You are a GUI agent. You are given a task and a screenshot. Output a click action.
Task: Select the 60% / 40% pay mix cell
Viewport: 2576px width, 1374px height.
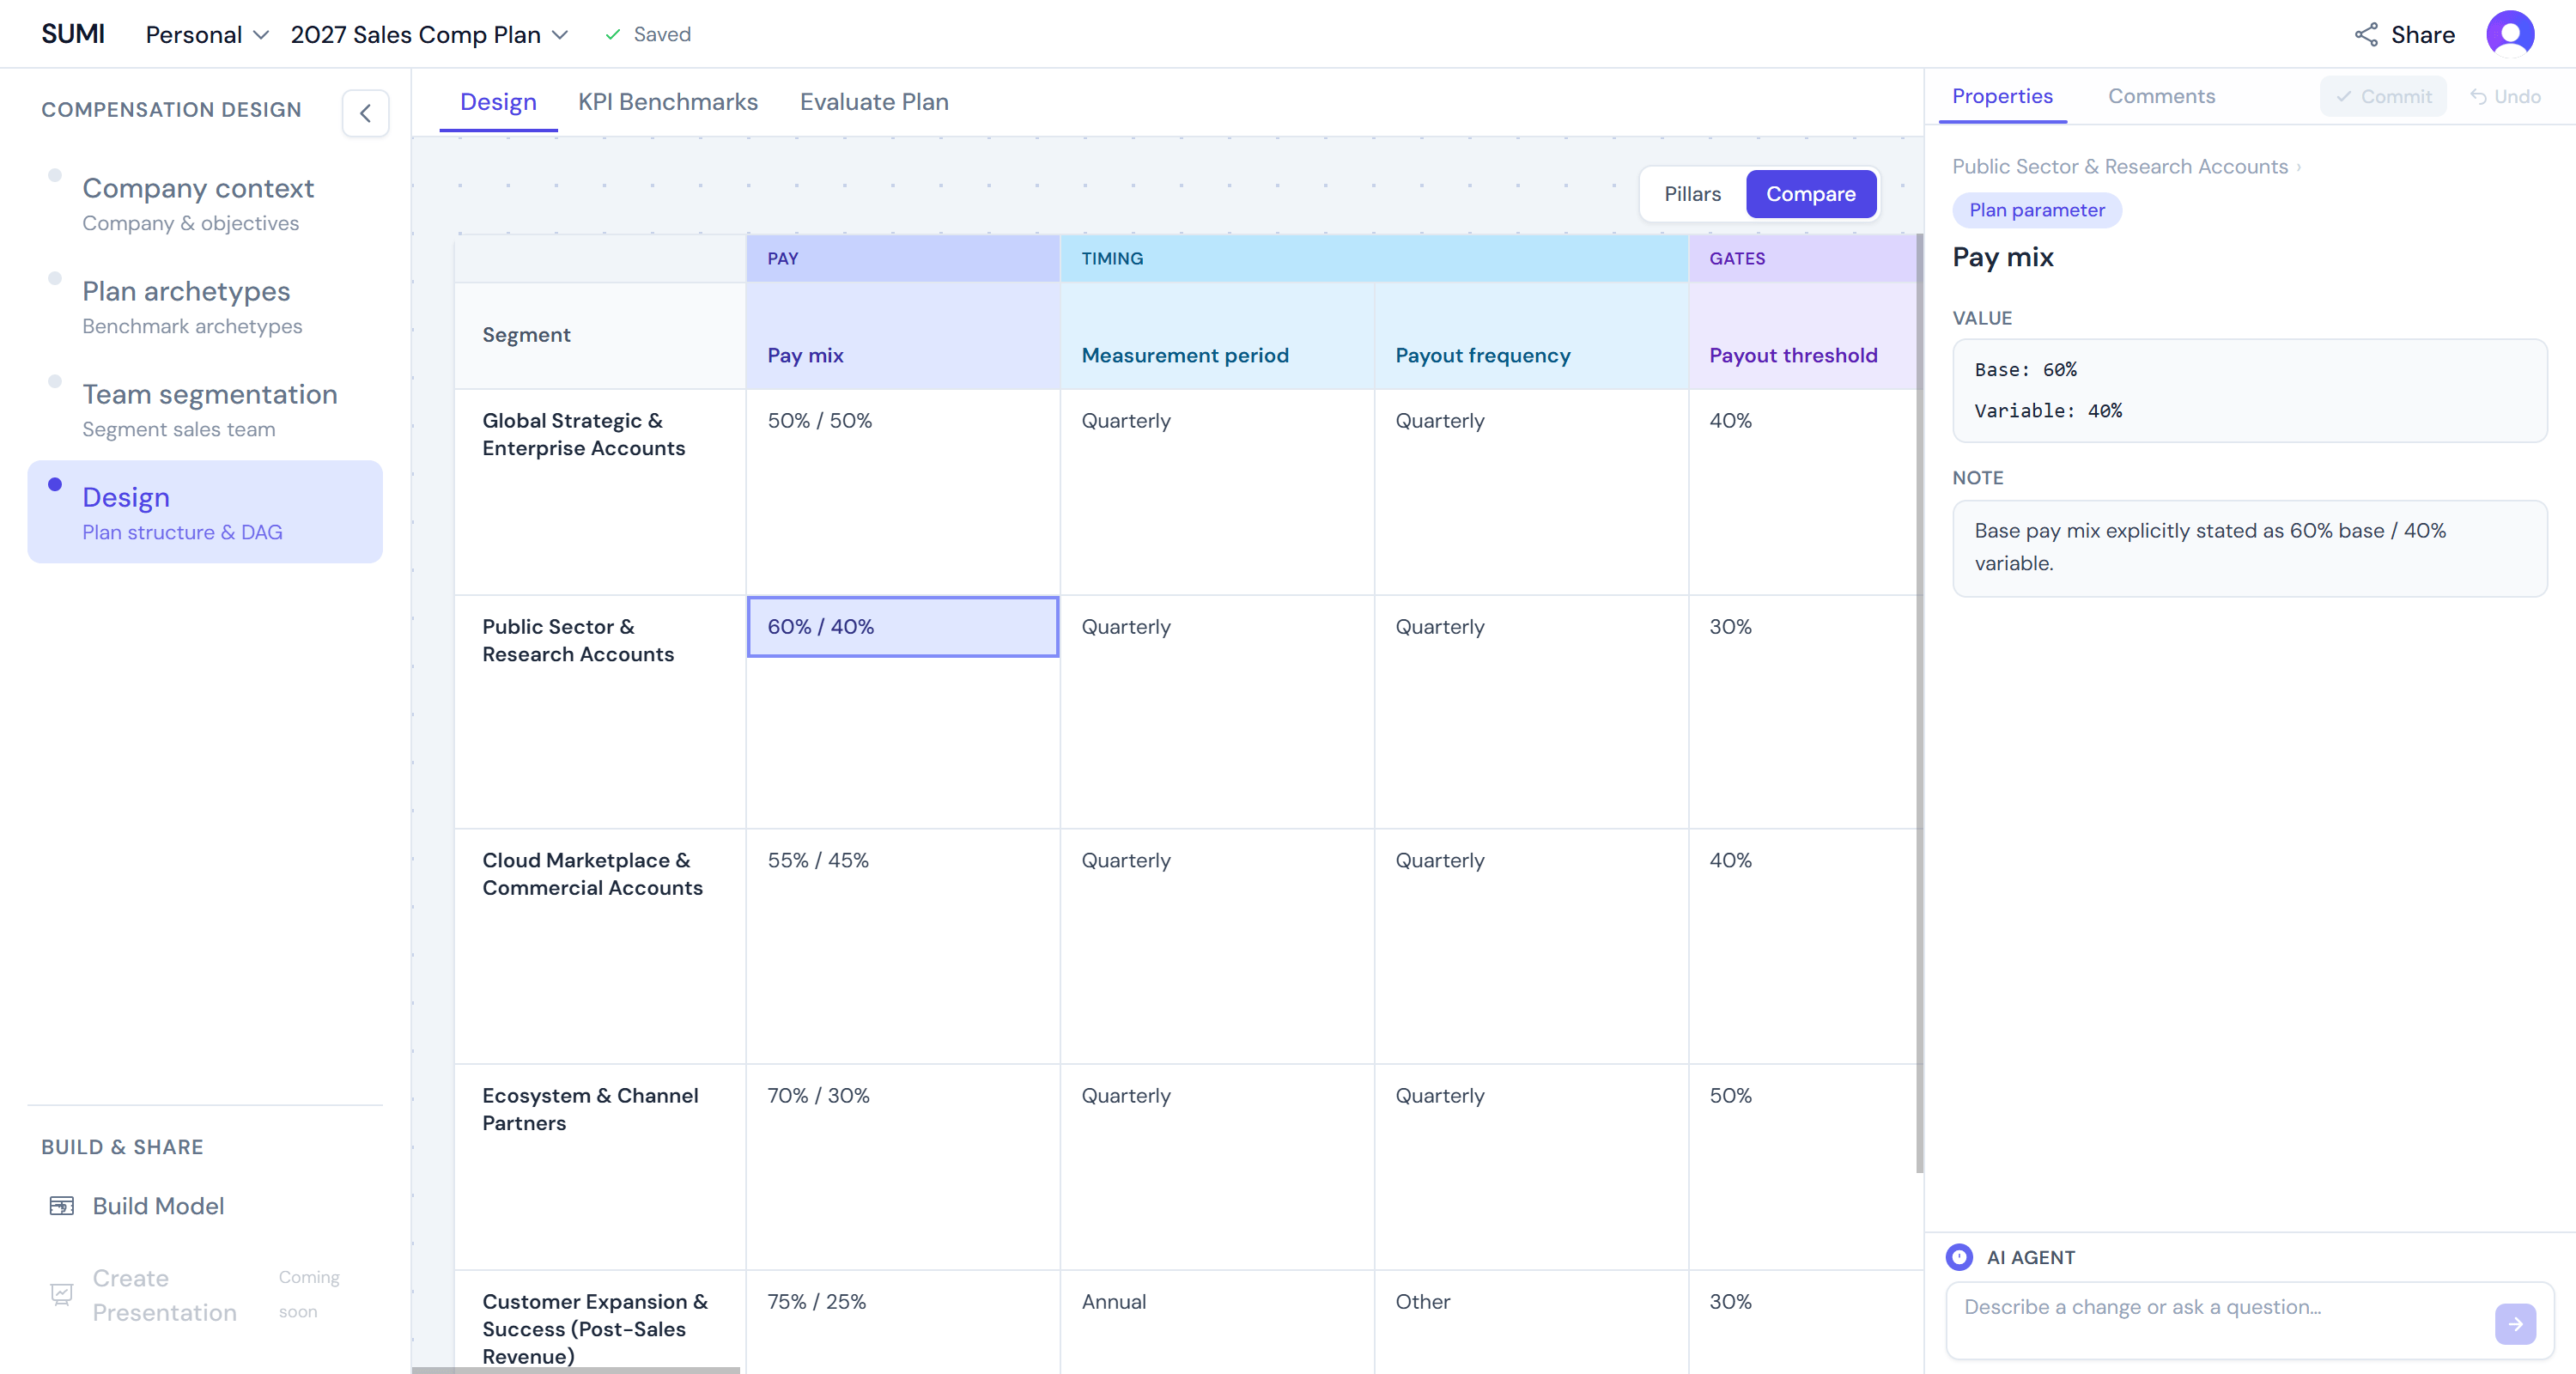(902, 627)
